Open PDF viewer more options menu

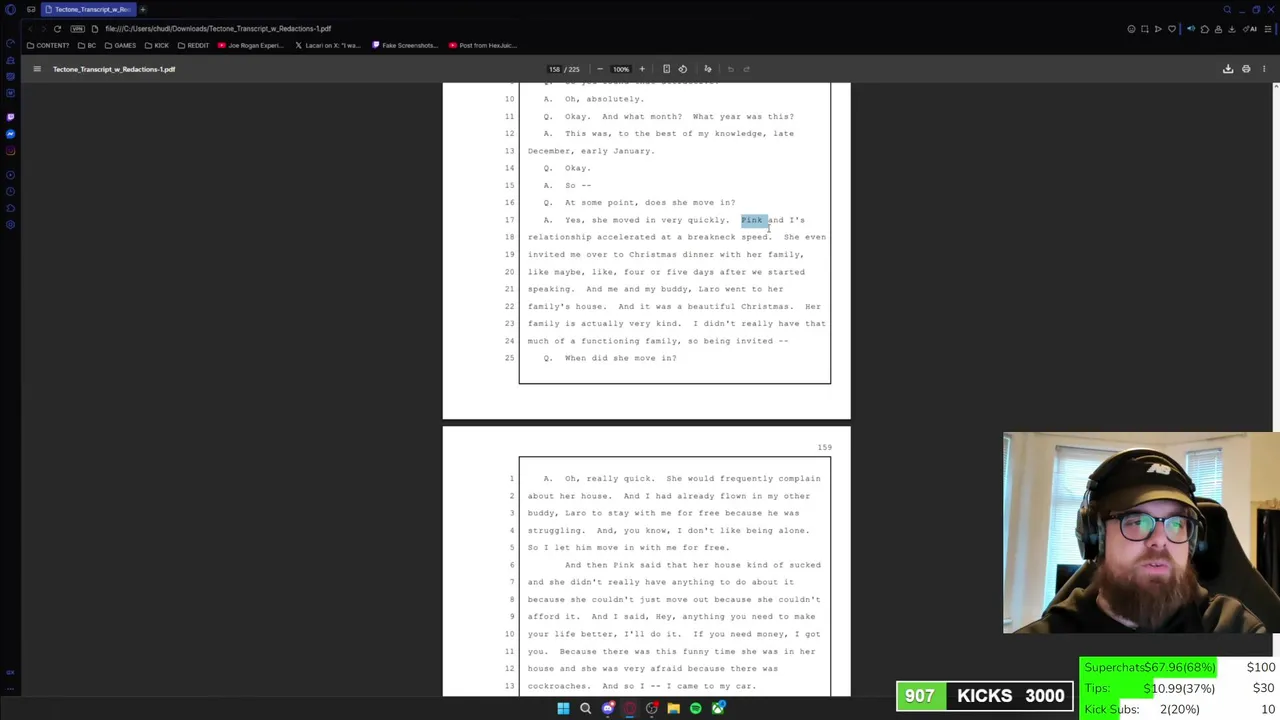click(x=1264, y=69)
